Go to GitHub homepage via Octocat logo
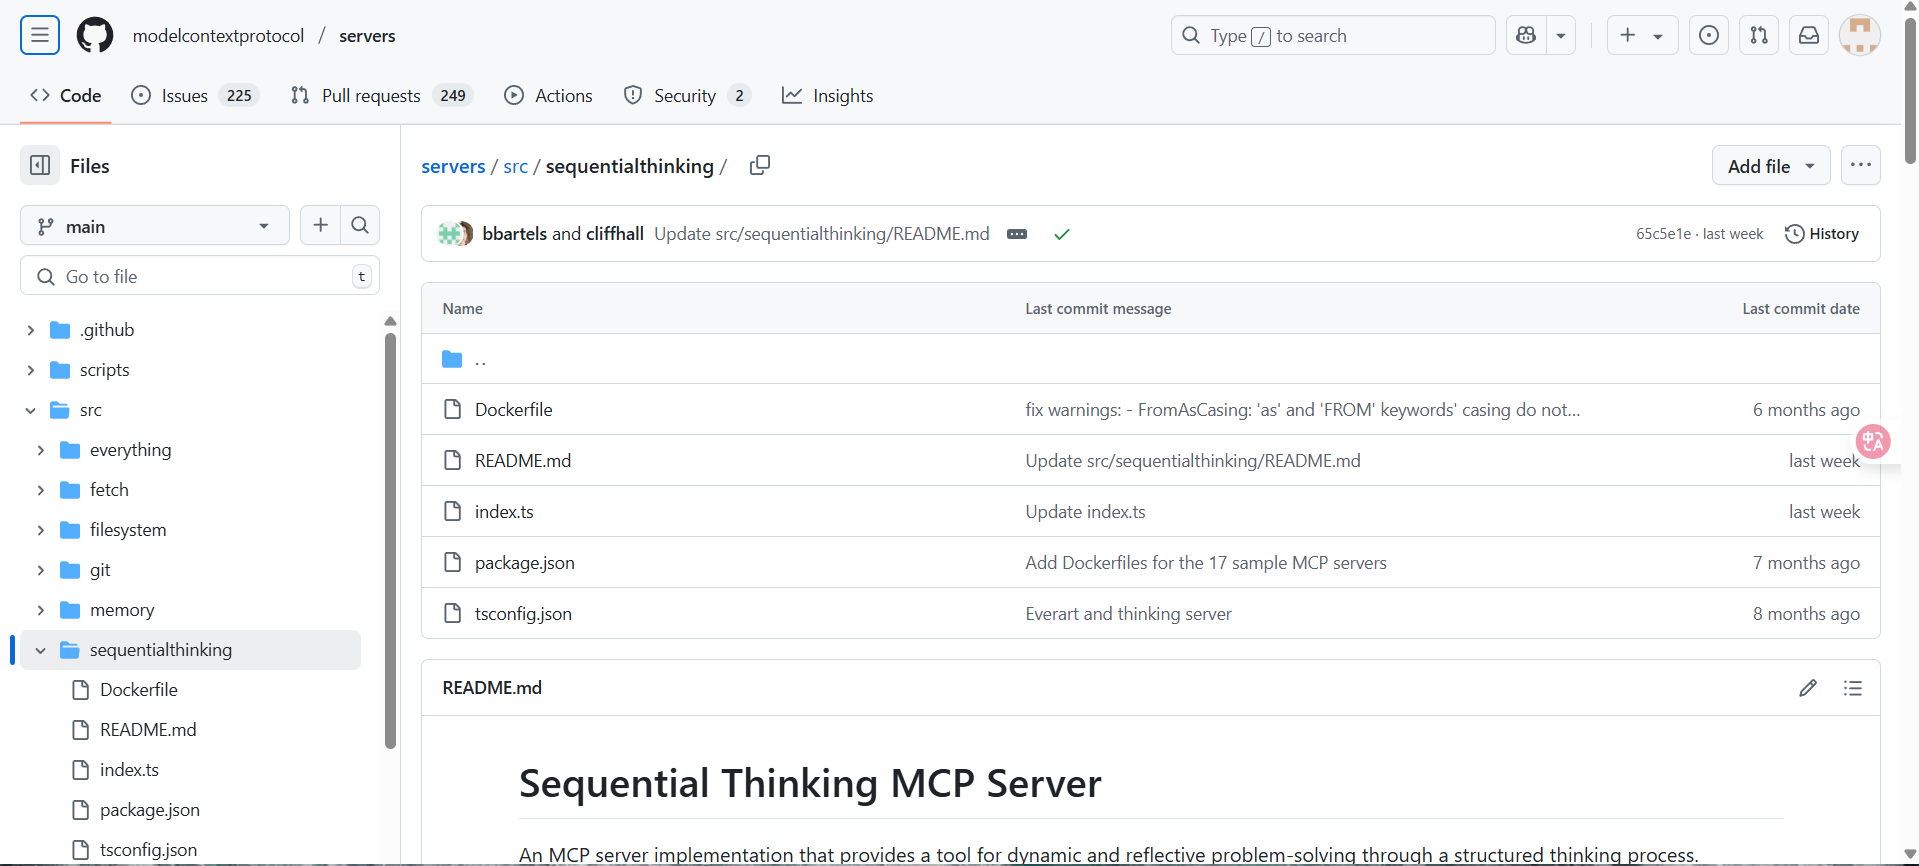The width and height of the screenshot is (1919, 866). (x=95, y=36)
